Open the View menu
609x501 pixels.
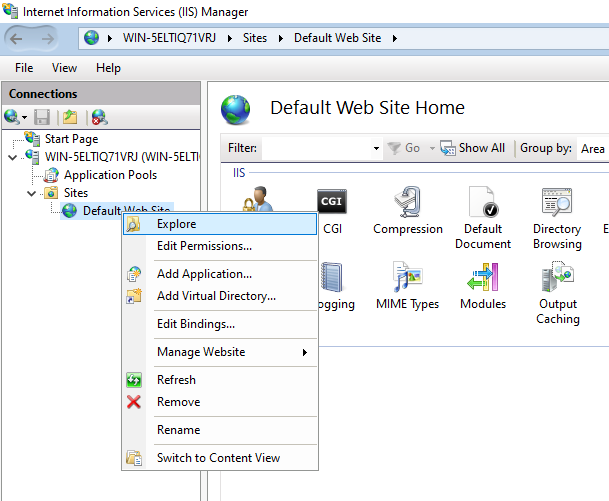pos(64,68)
